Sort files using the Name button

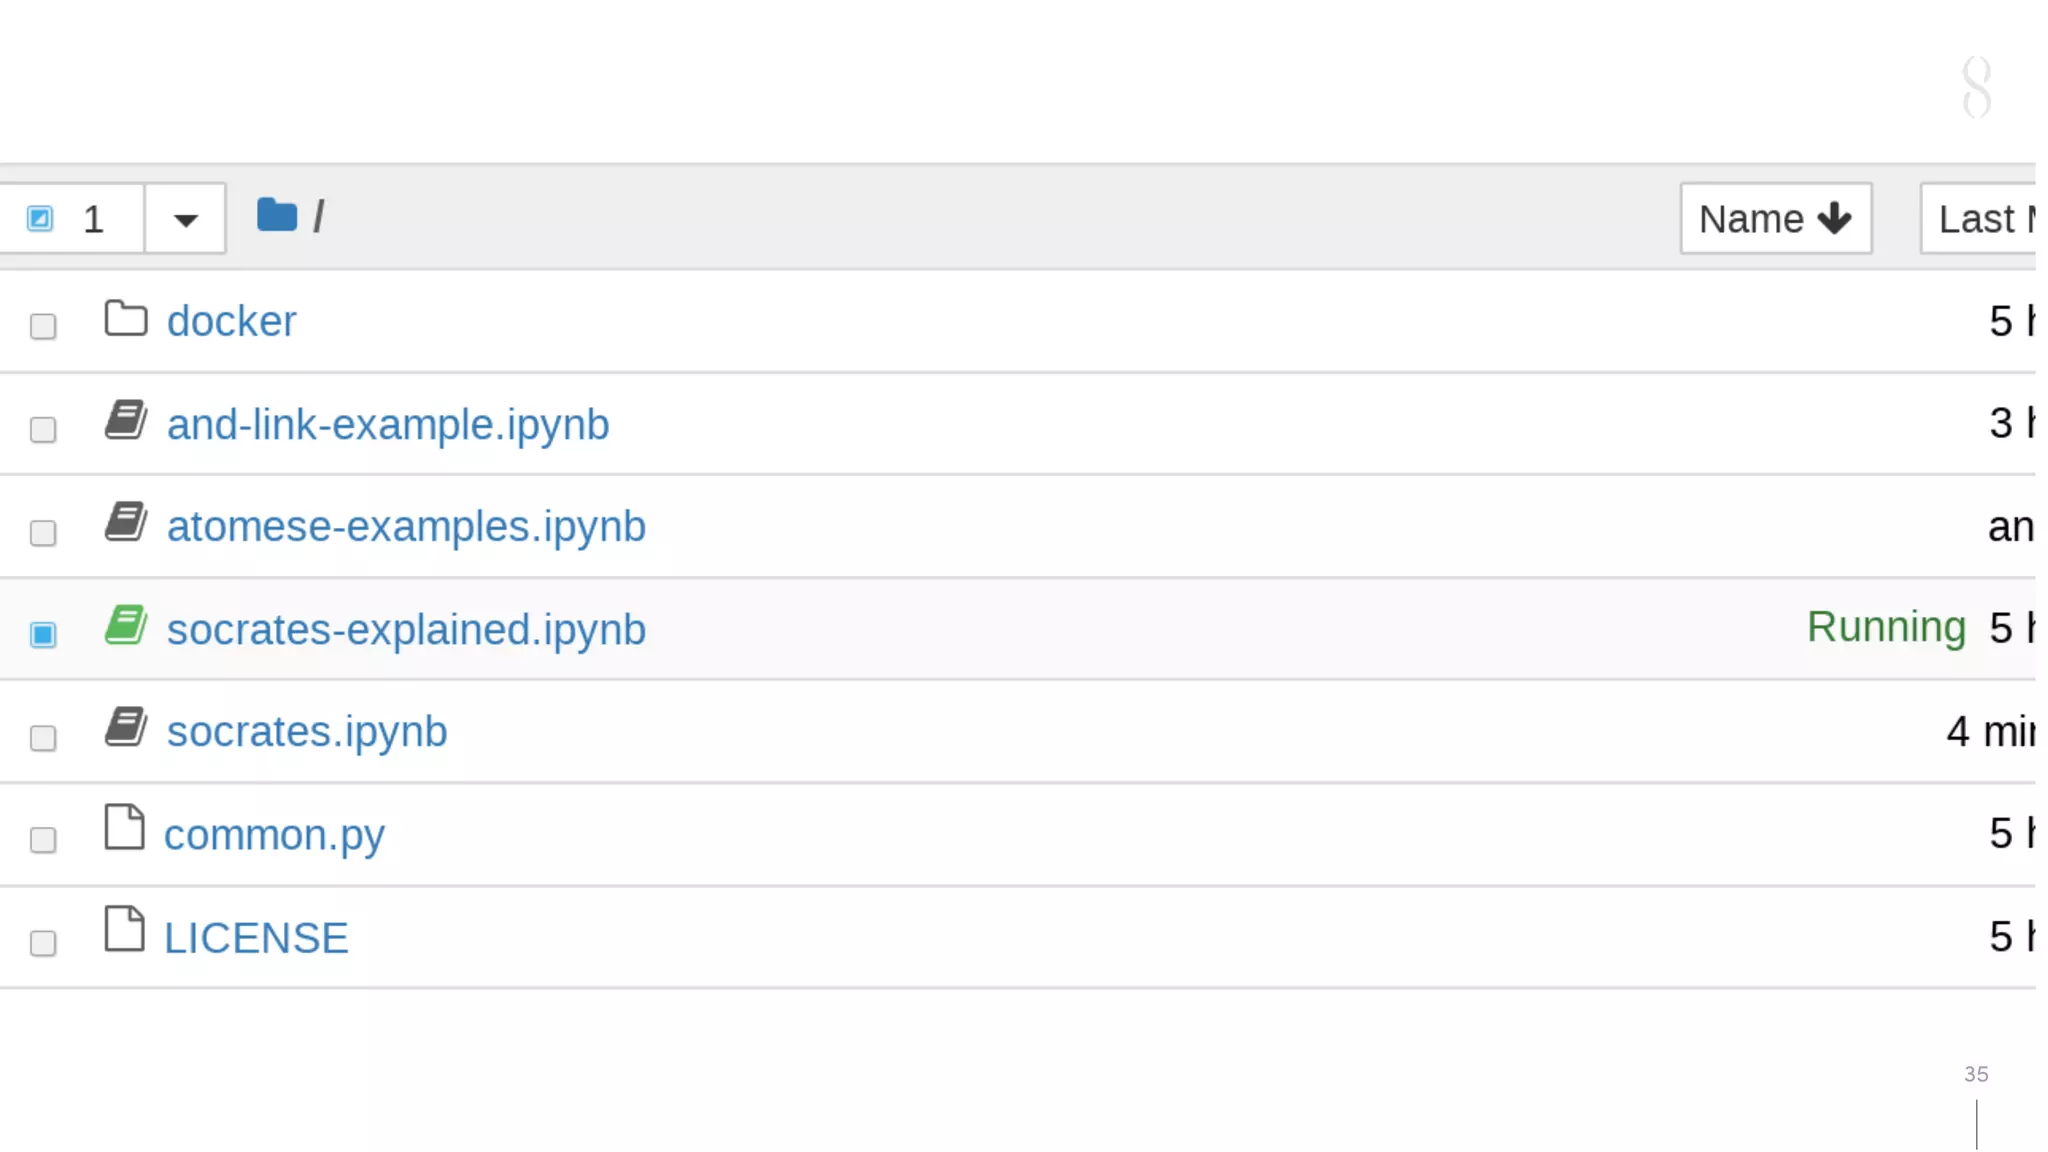[1775, 218]
